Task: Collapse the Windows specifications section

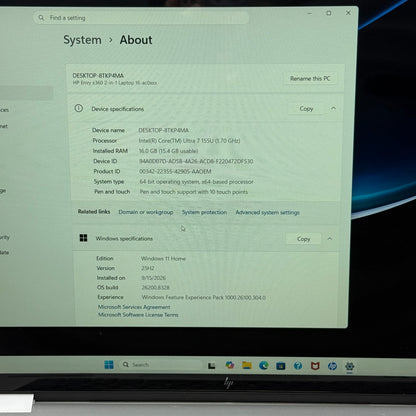Action: (330, 239)
